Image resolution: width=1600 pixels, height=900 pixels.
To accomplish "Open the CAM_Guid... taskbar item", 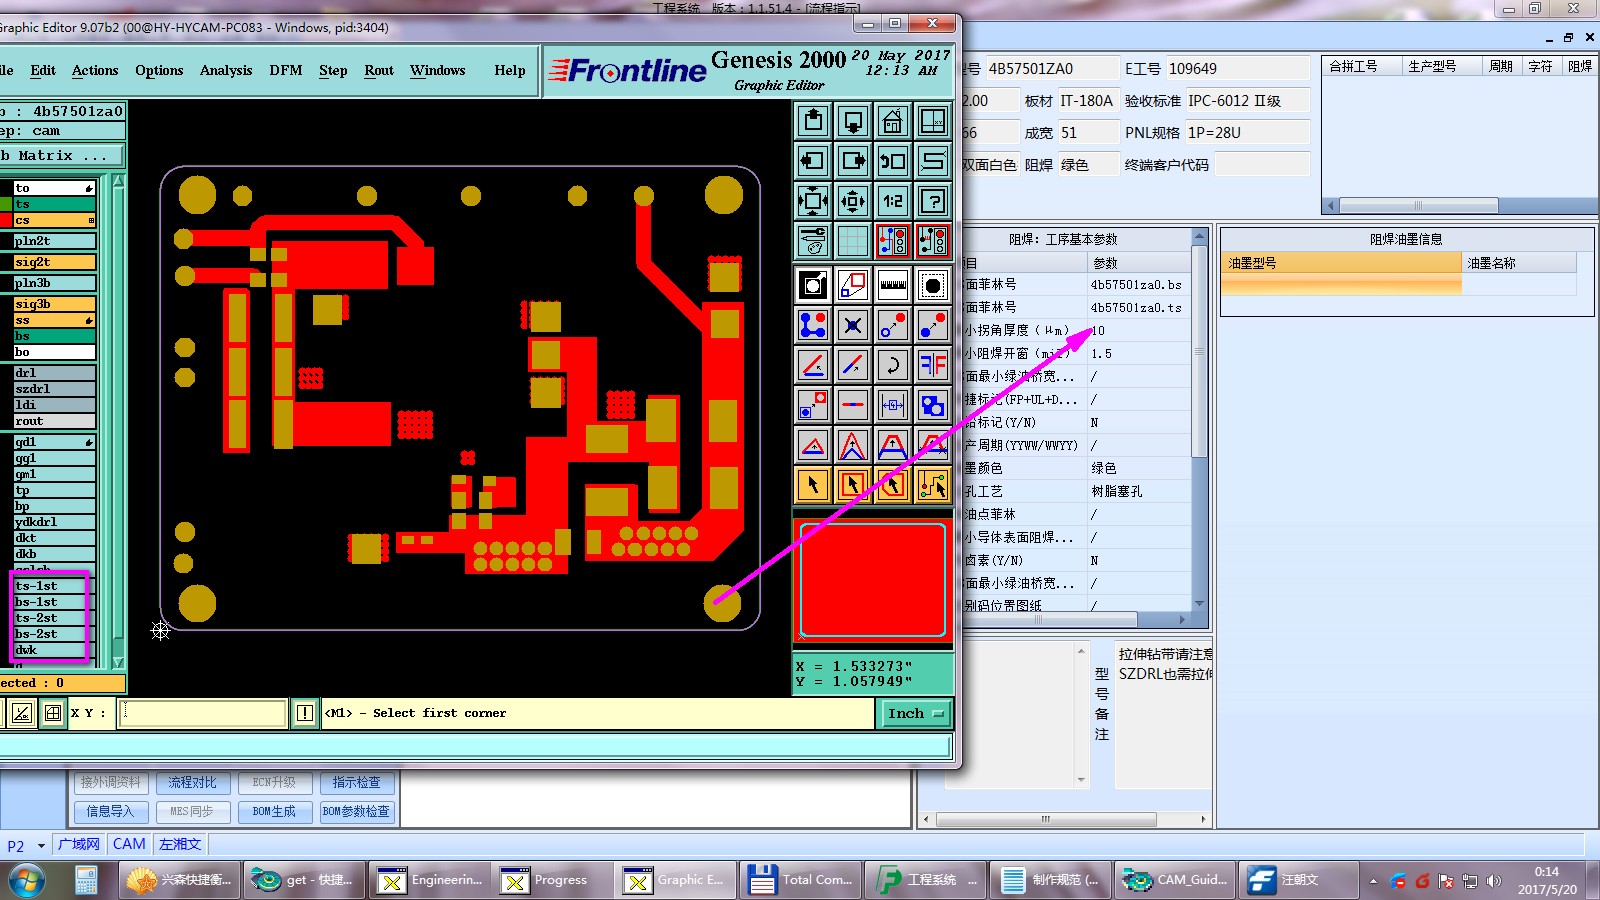I will (x=1175, y=880).
